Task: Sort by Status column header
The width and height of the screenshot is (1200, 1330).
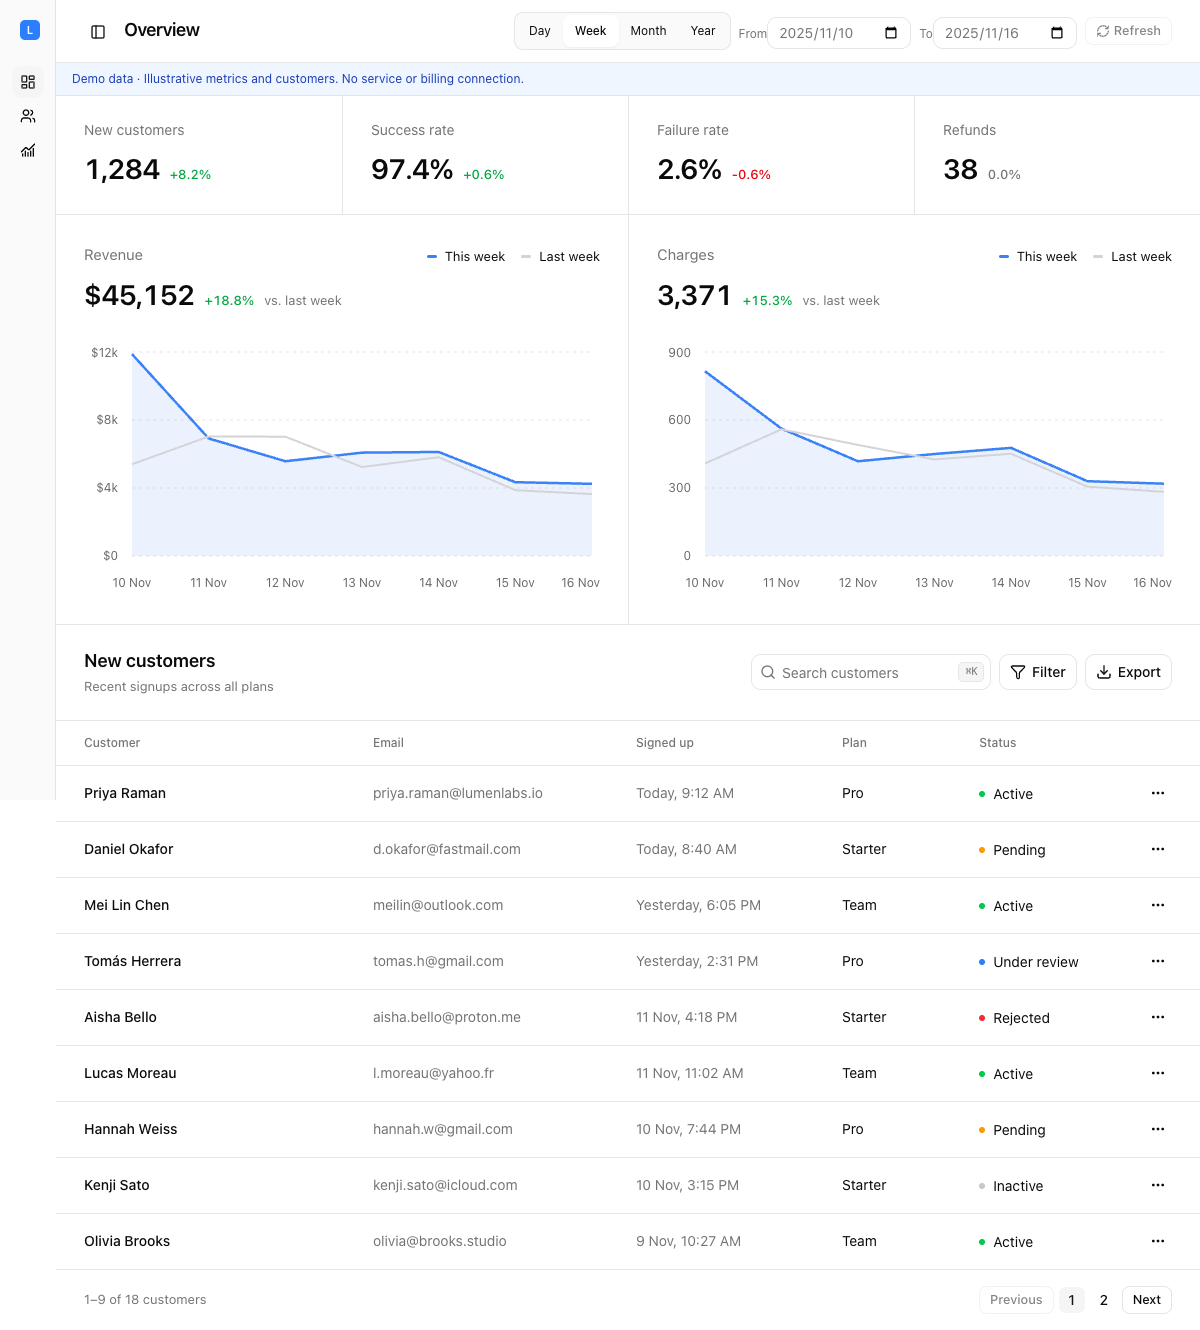Action: (997, 743)
